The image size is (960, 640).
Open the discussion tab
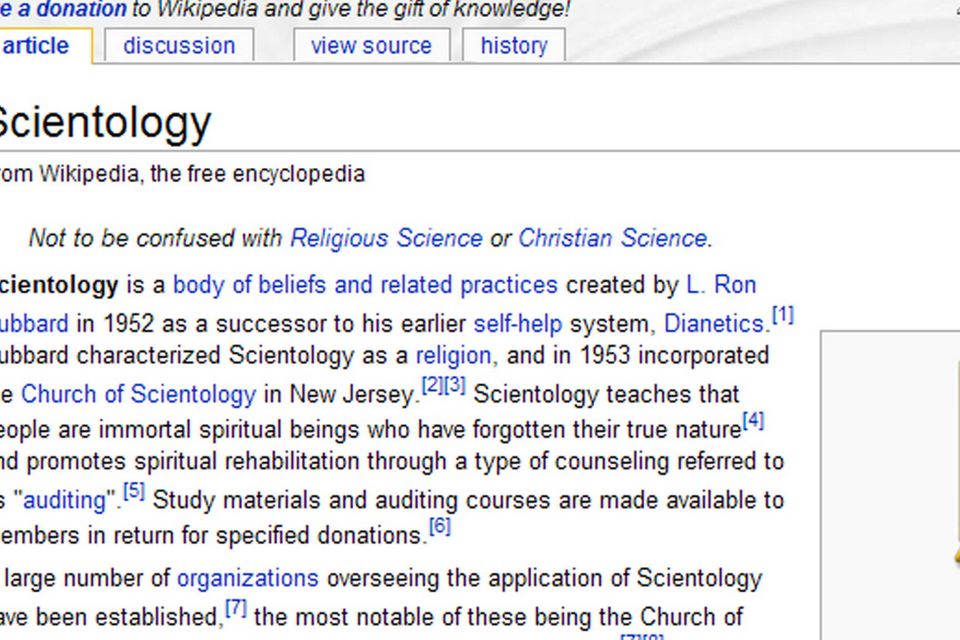(x=179, y=46)
